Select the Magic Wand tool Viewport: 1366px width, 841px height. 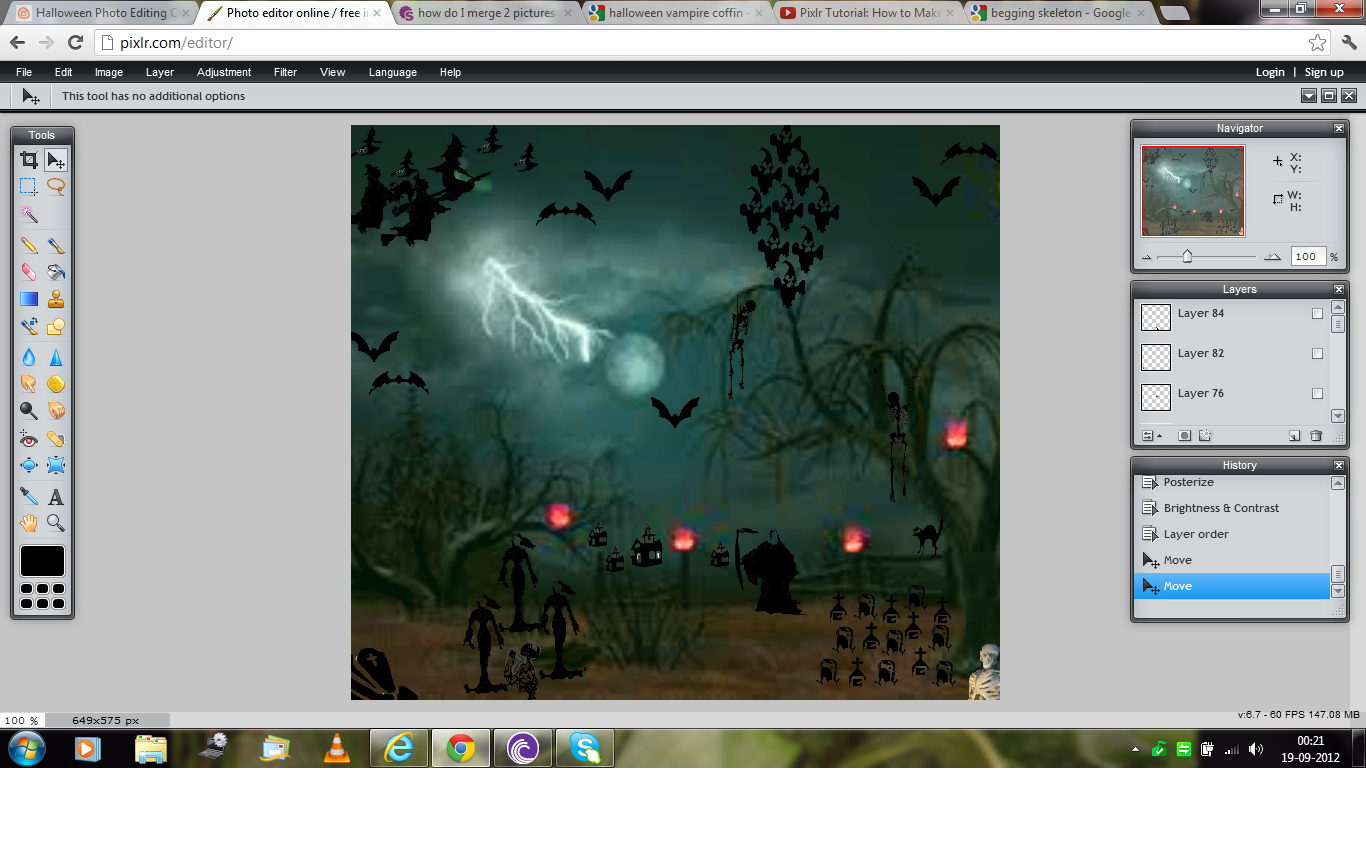point(29,215)
